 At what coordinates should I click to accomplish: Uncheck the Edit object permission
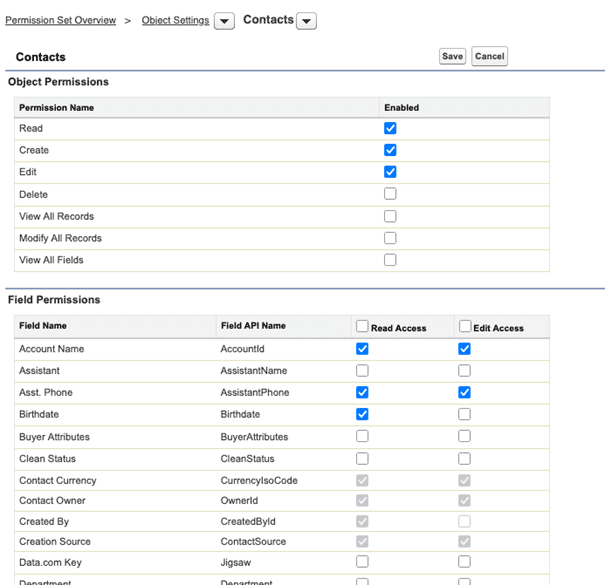[x=390, y=172]
